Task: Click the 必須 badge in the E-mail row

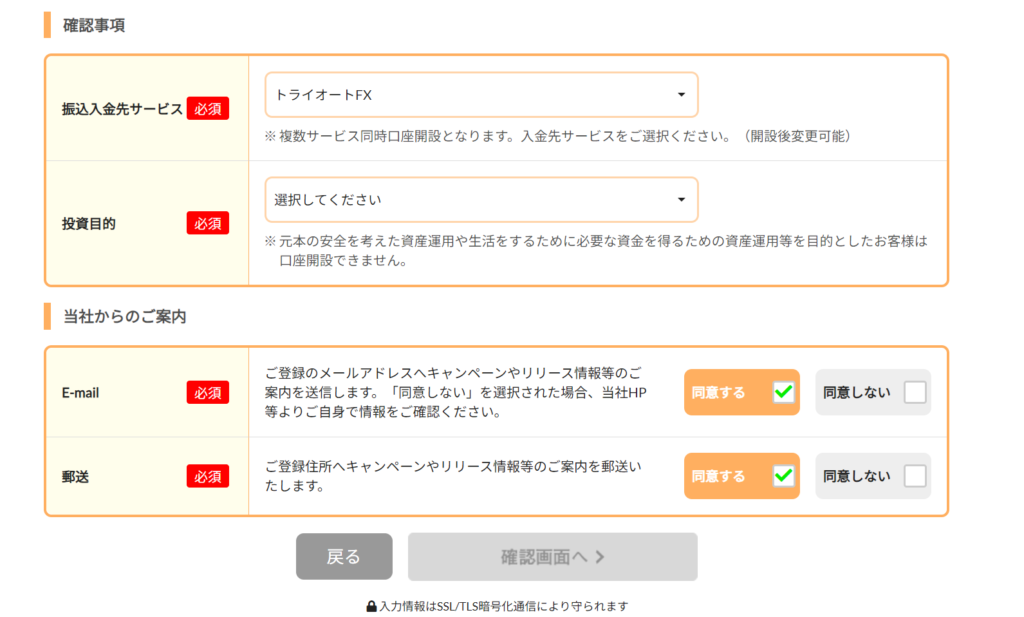Action: pos(208,392)
